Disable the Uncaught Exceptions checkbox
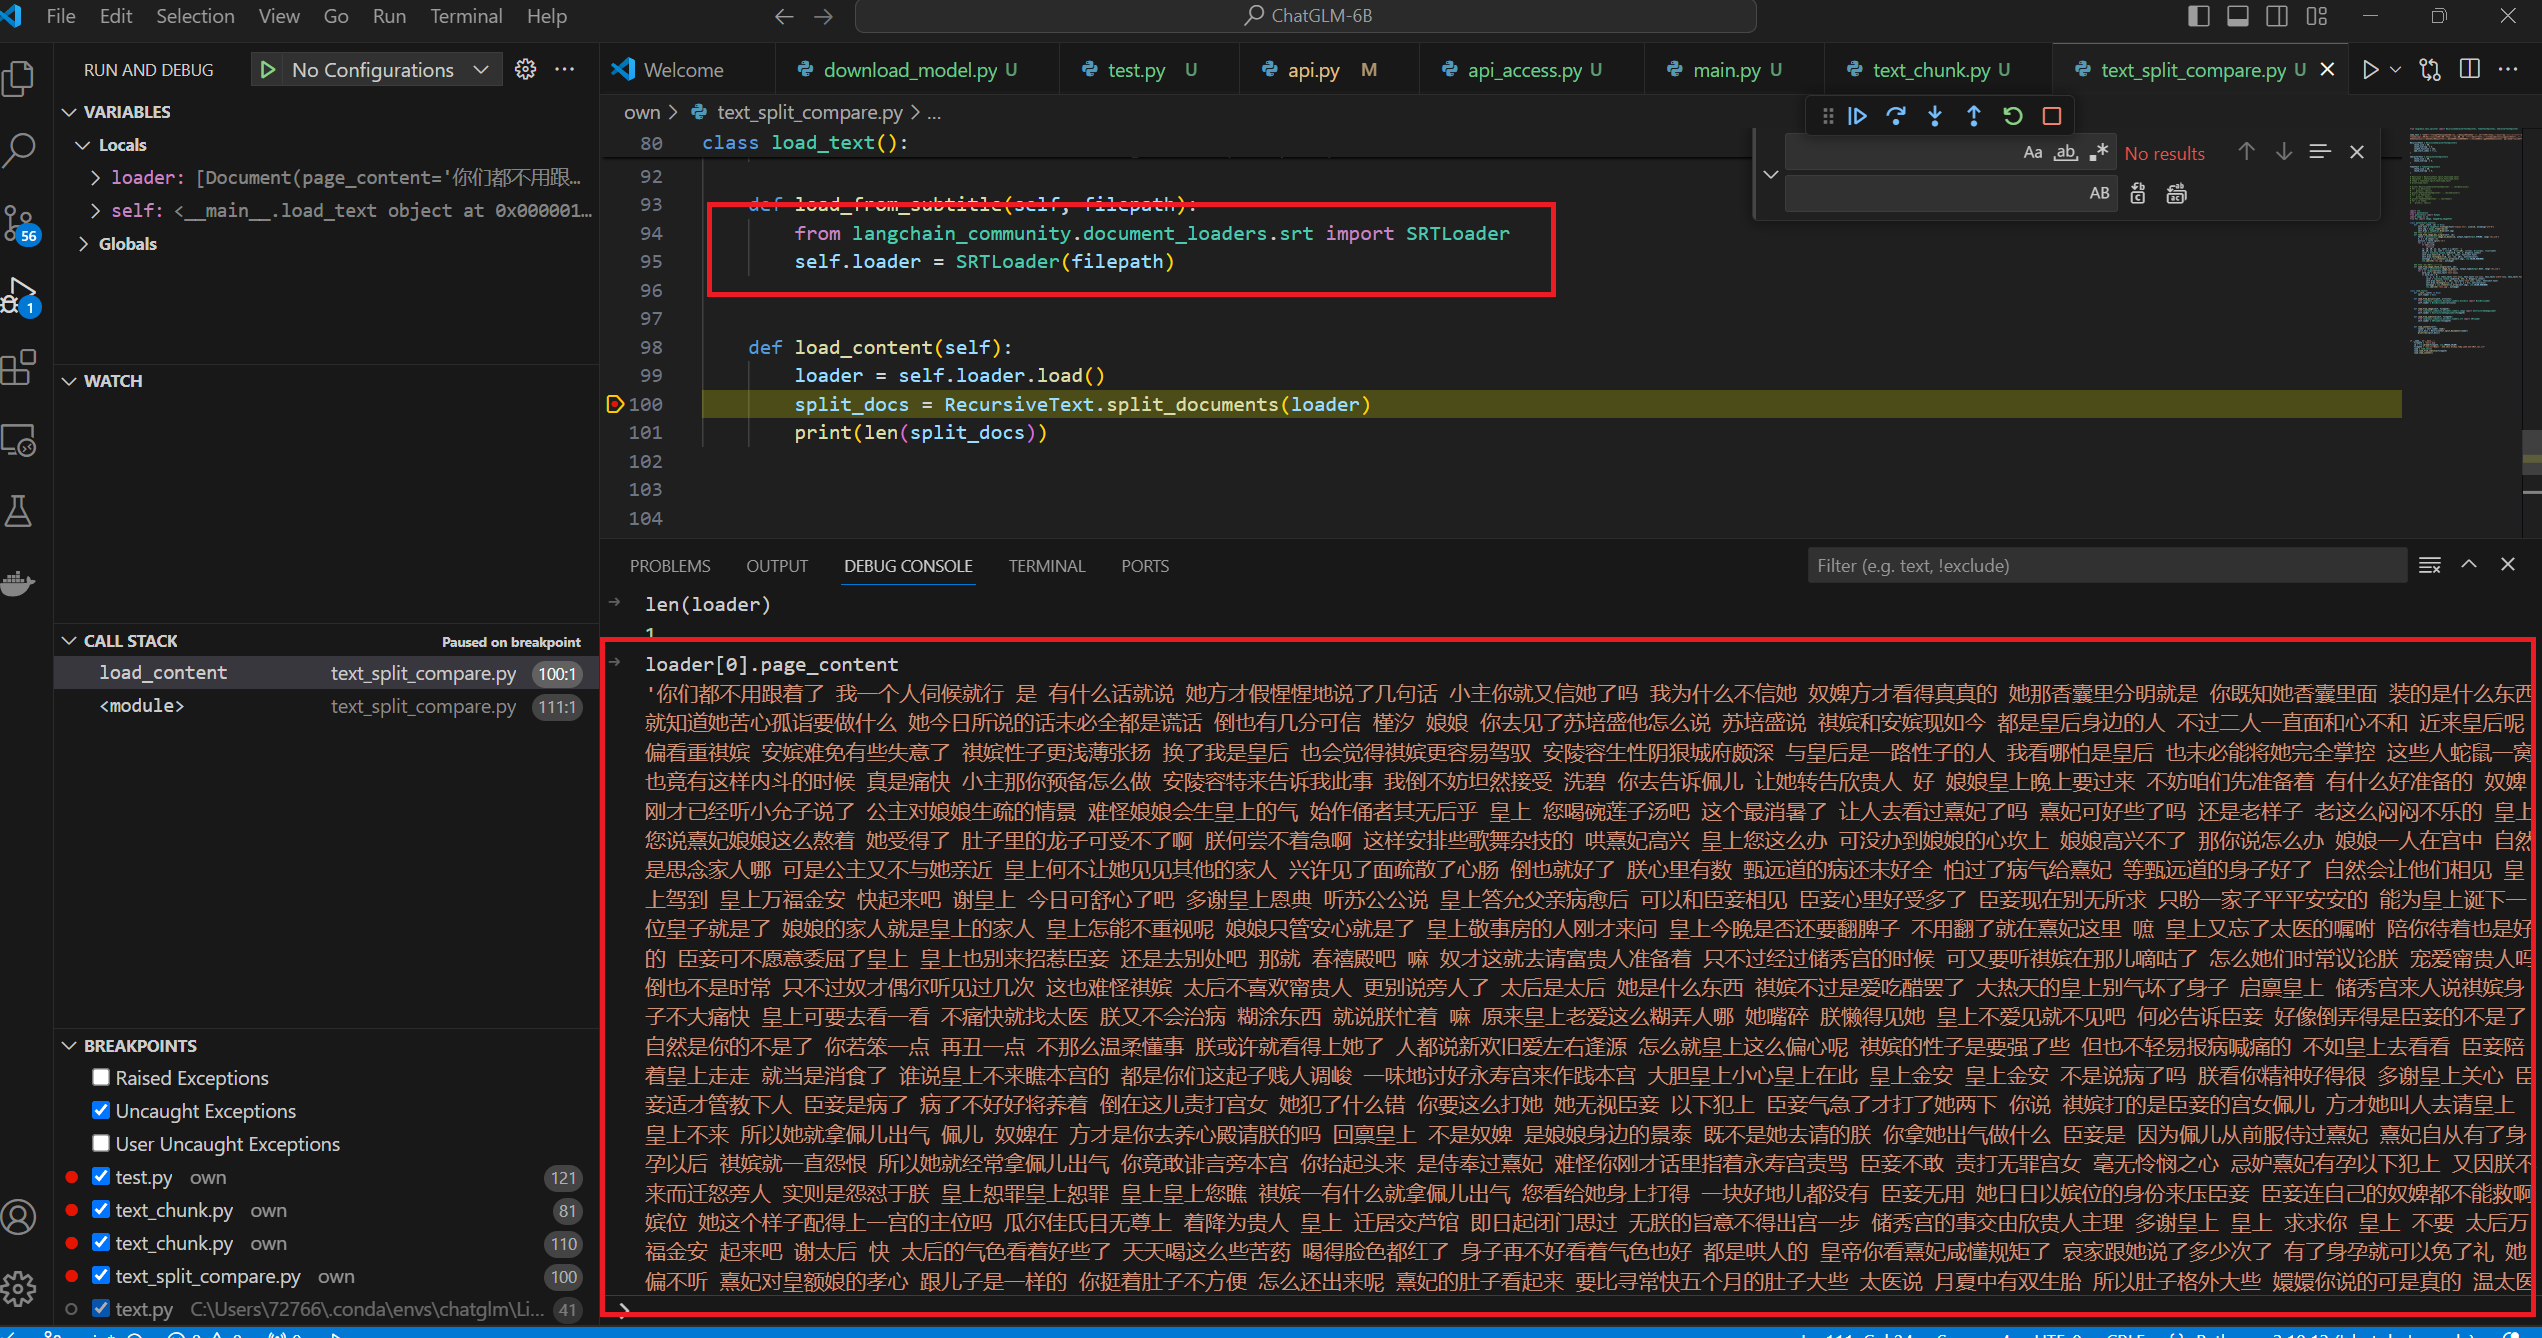The height and width of the screenshot is (1338, 2542). (101, 1110)
